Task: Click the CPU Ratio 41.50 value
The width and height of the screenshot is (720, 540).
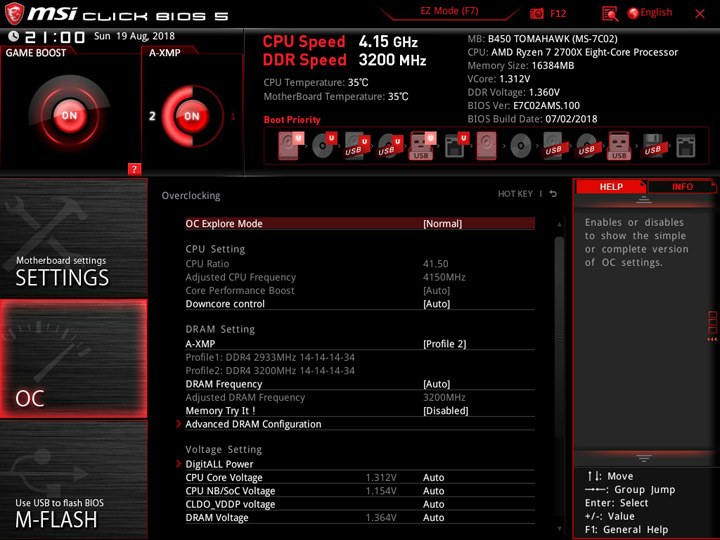Action: click(435, 264)
